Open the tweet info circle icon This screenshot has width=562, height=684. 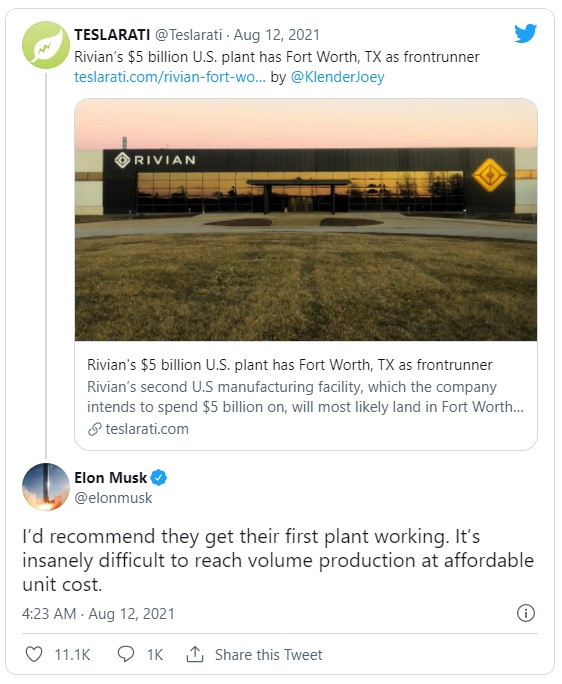click(x=525, y=613)
